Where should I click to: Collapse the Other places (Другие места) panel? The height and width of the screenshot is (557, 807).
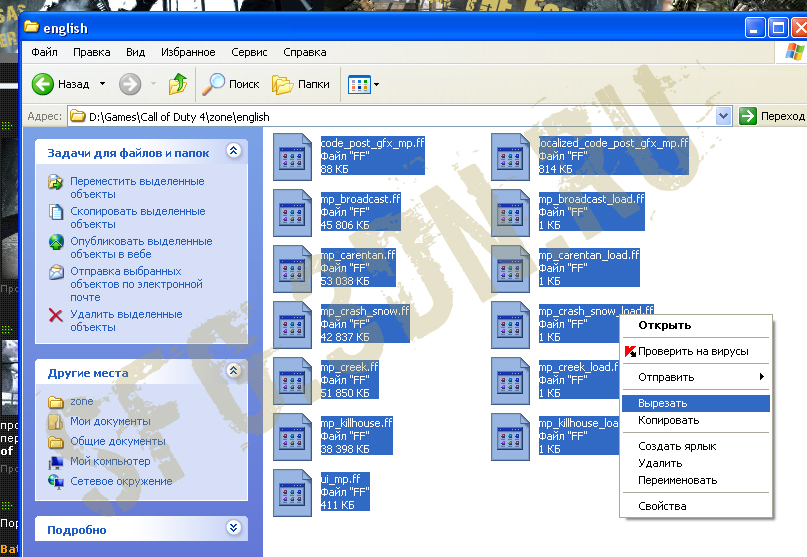pyautogui.click(x=233, y=371)
